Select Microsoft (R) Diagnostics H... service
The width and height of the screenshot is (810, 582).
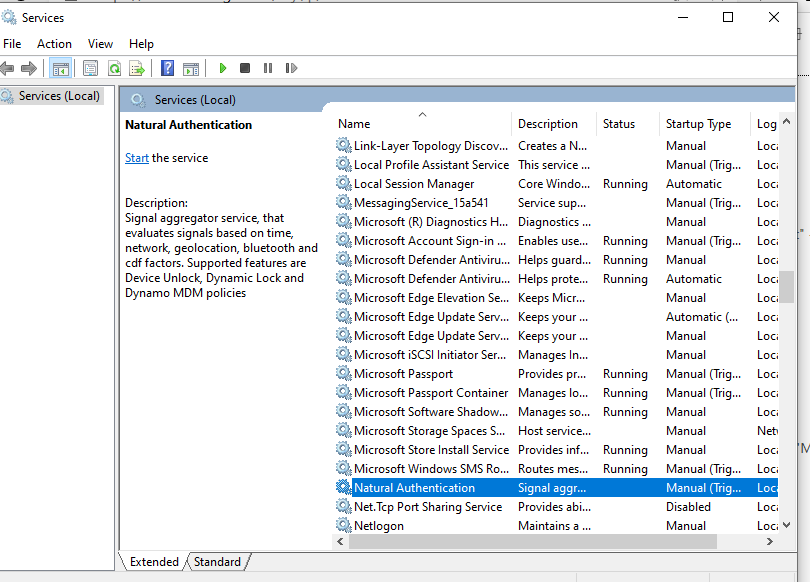pos(431,222)
